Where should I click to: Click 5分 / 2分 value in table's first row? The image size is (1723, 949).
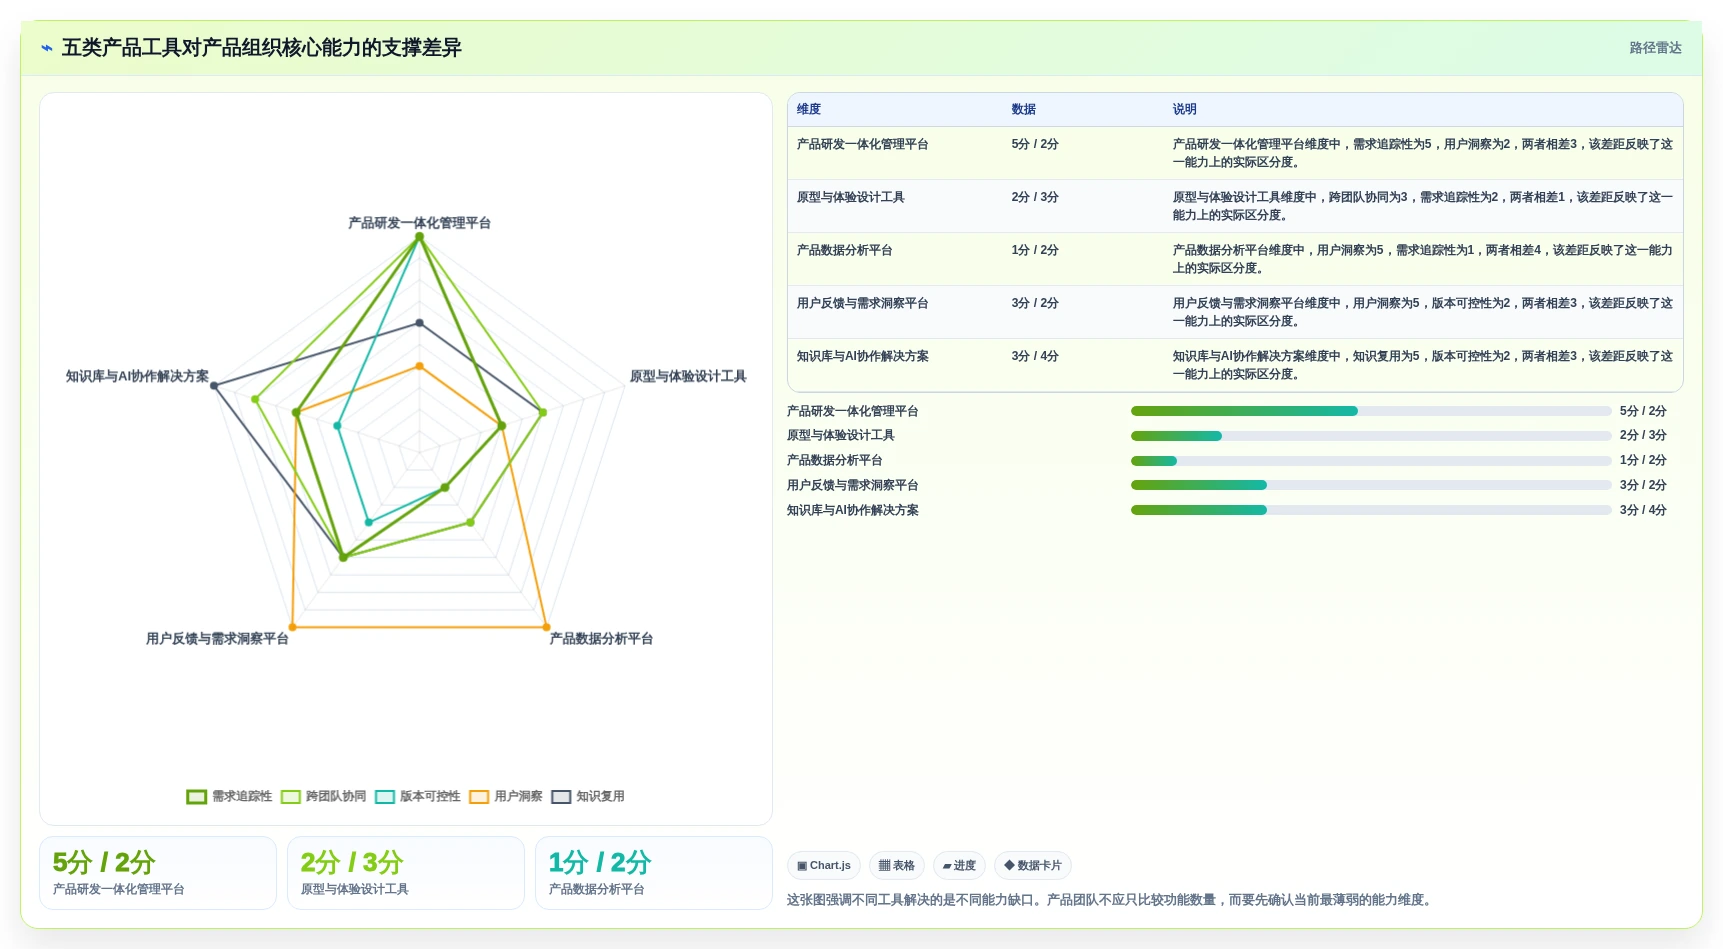[x=1035, y=145]
